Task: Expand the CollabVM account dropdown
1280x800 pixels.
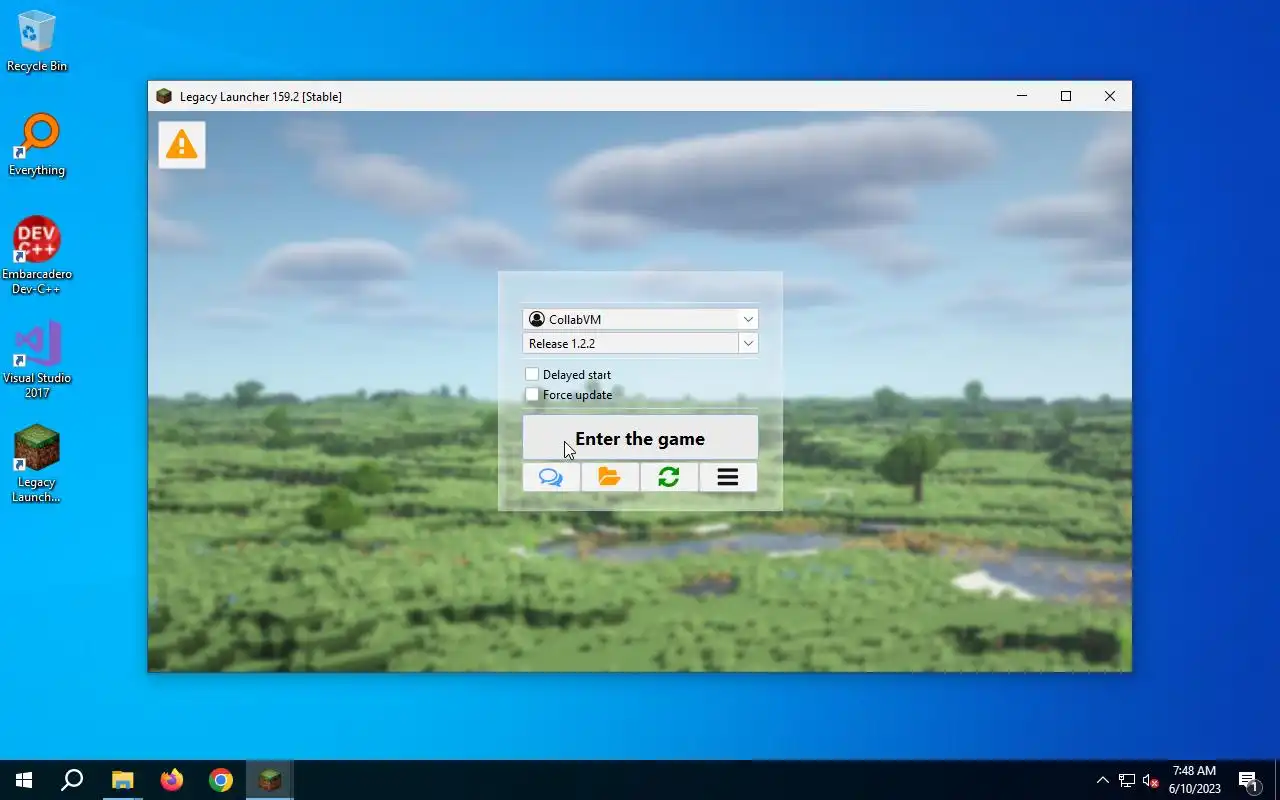Action: tap(748, 319)
